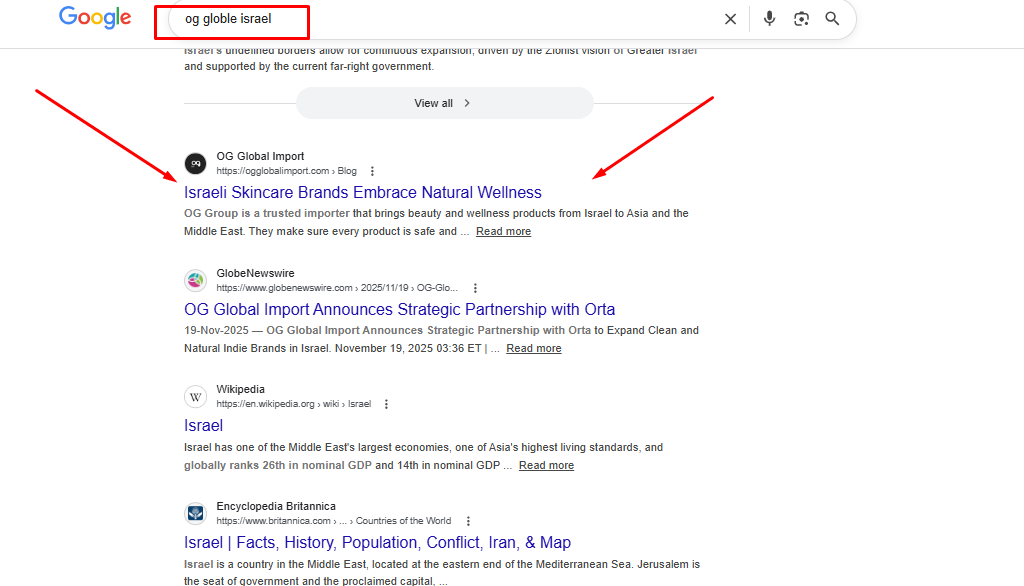1024x586 pixels.
Task: Open more options for OG Global Import result
Action: tap(373, 171)
